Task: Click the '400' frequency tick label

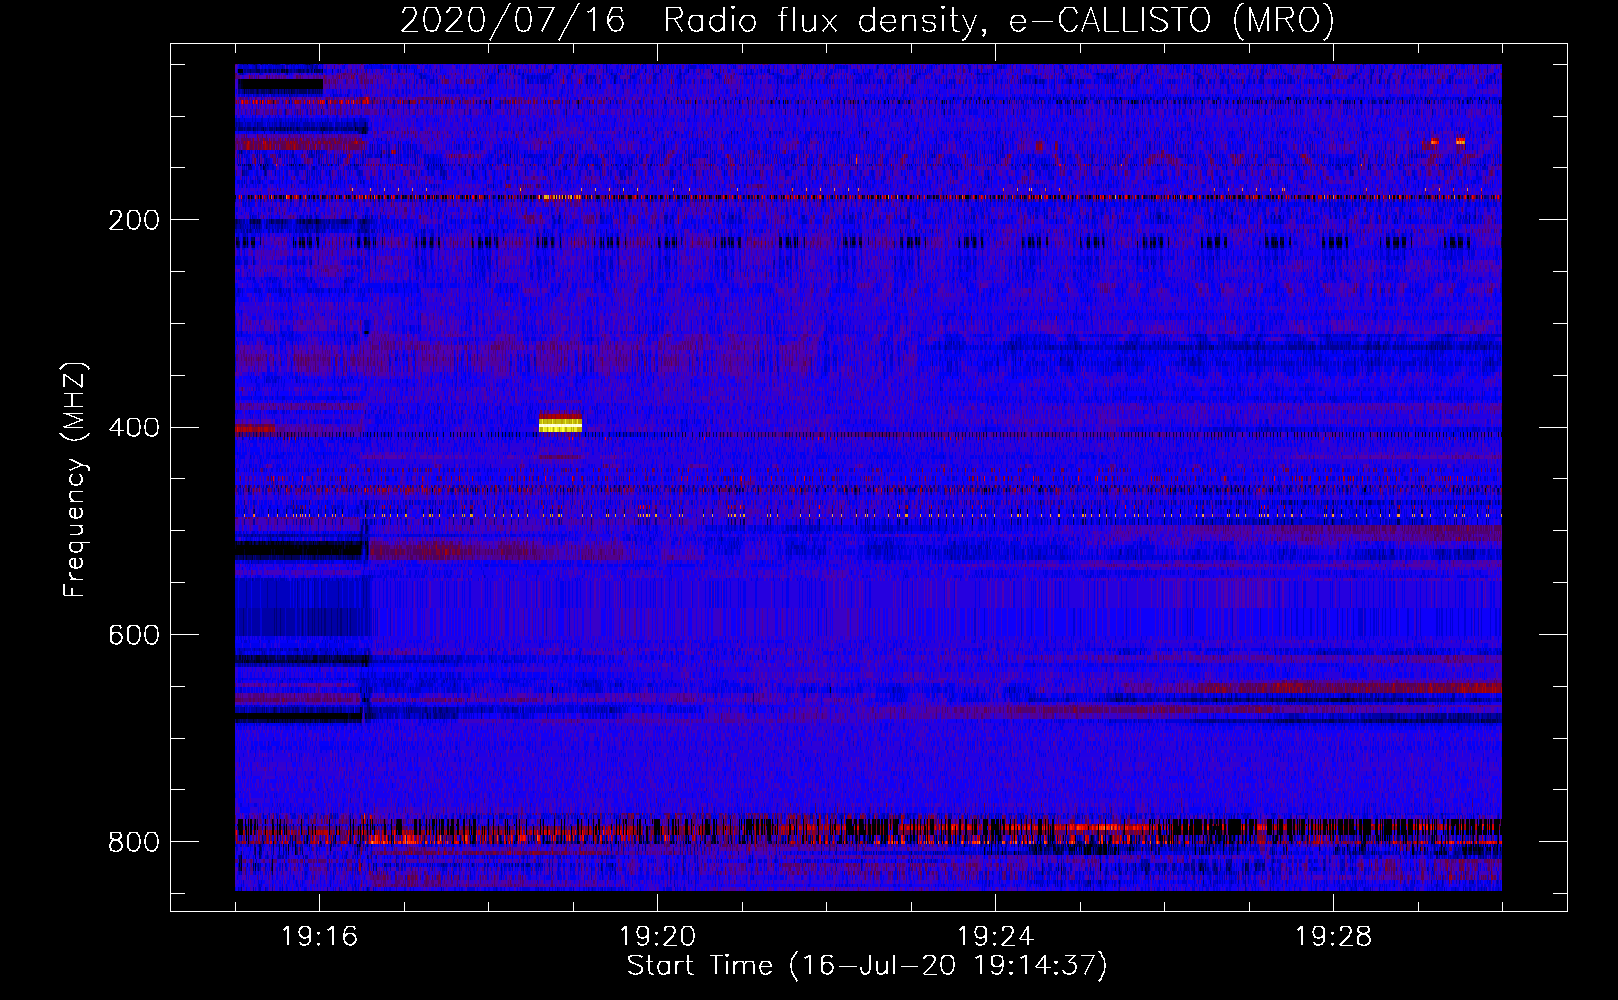Action: 134,428
